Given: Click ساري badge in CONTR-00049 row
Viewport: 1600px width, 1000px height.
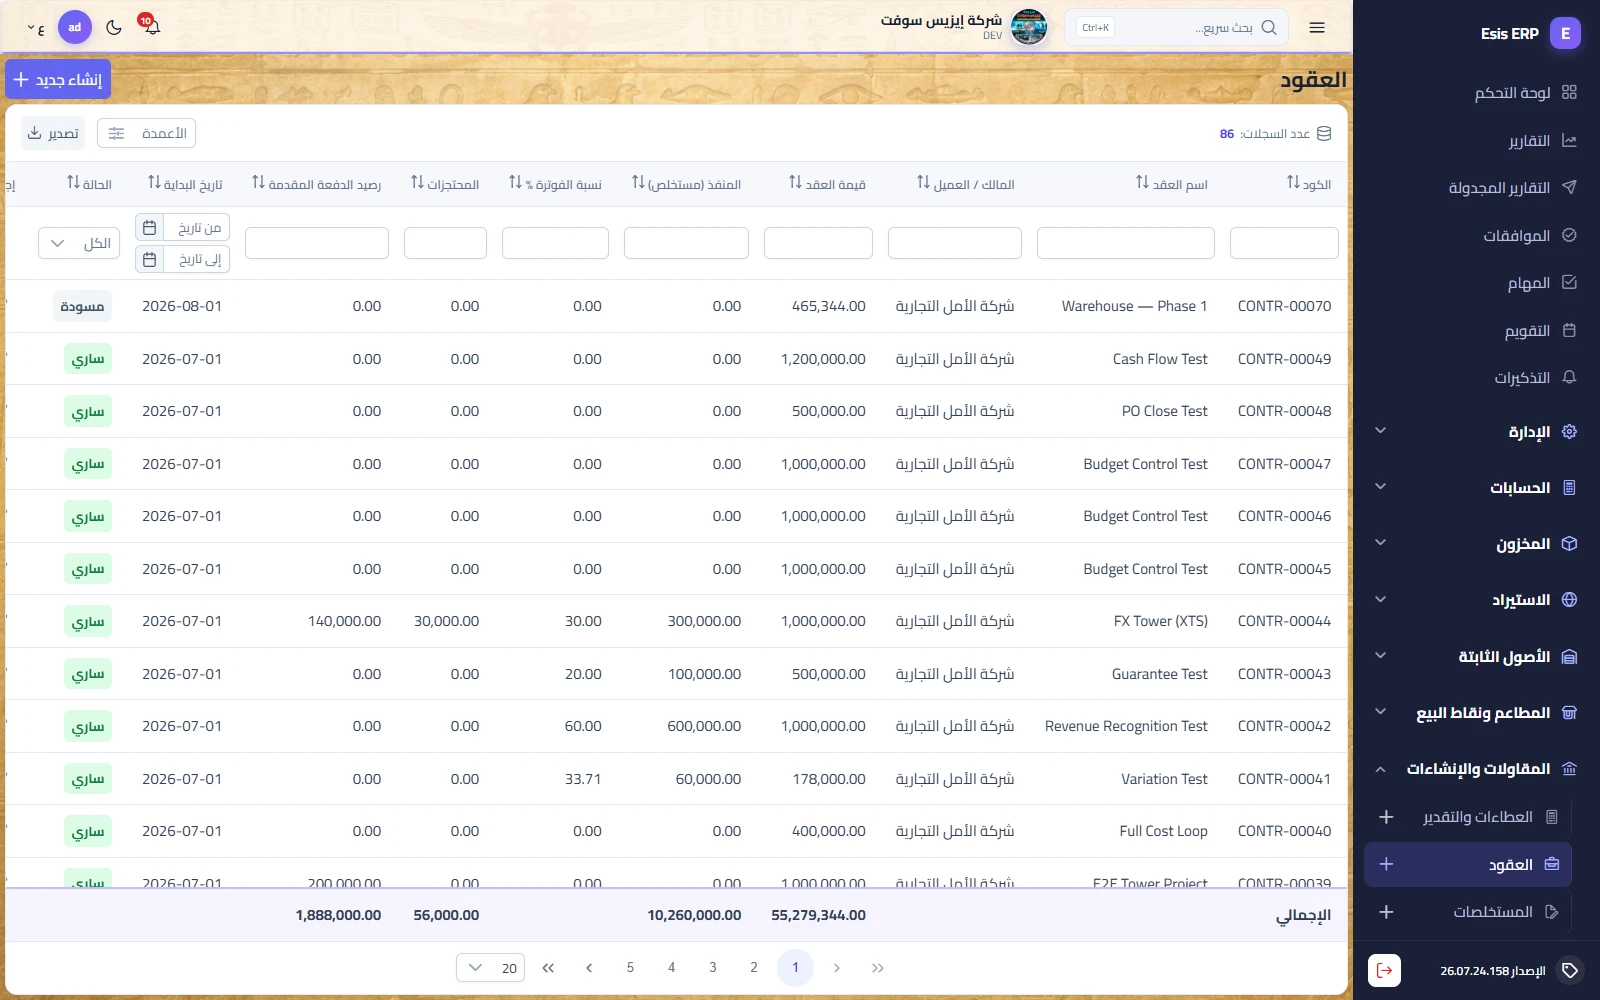Looking at the screenshot, I should click(88, 359).
